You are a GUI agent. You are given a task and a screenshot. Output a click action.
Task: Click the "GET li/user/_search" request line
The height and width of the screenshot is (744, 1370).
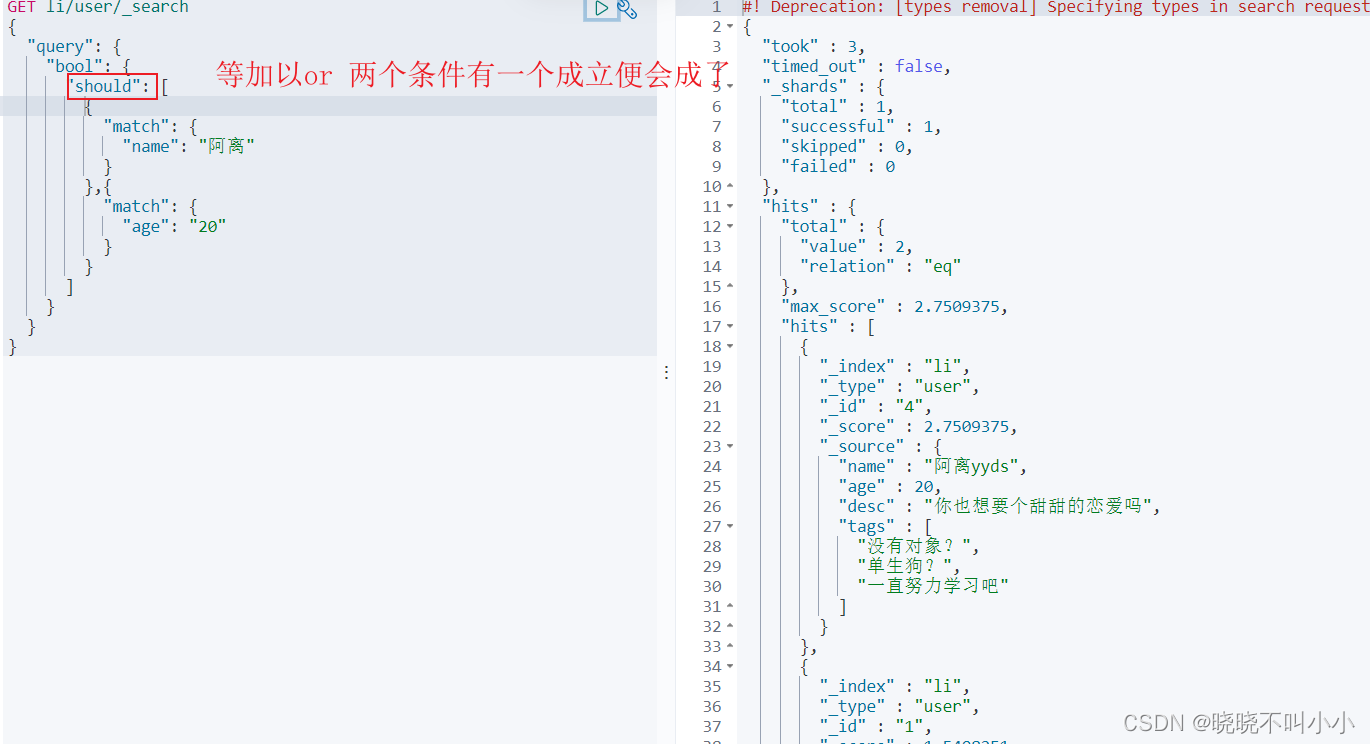tap(98, 7)
